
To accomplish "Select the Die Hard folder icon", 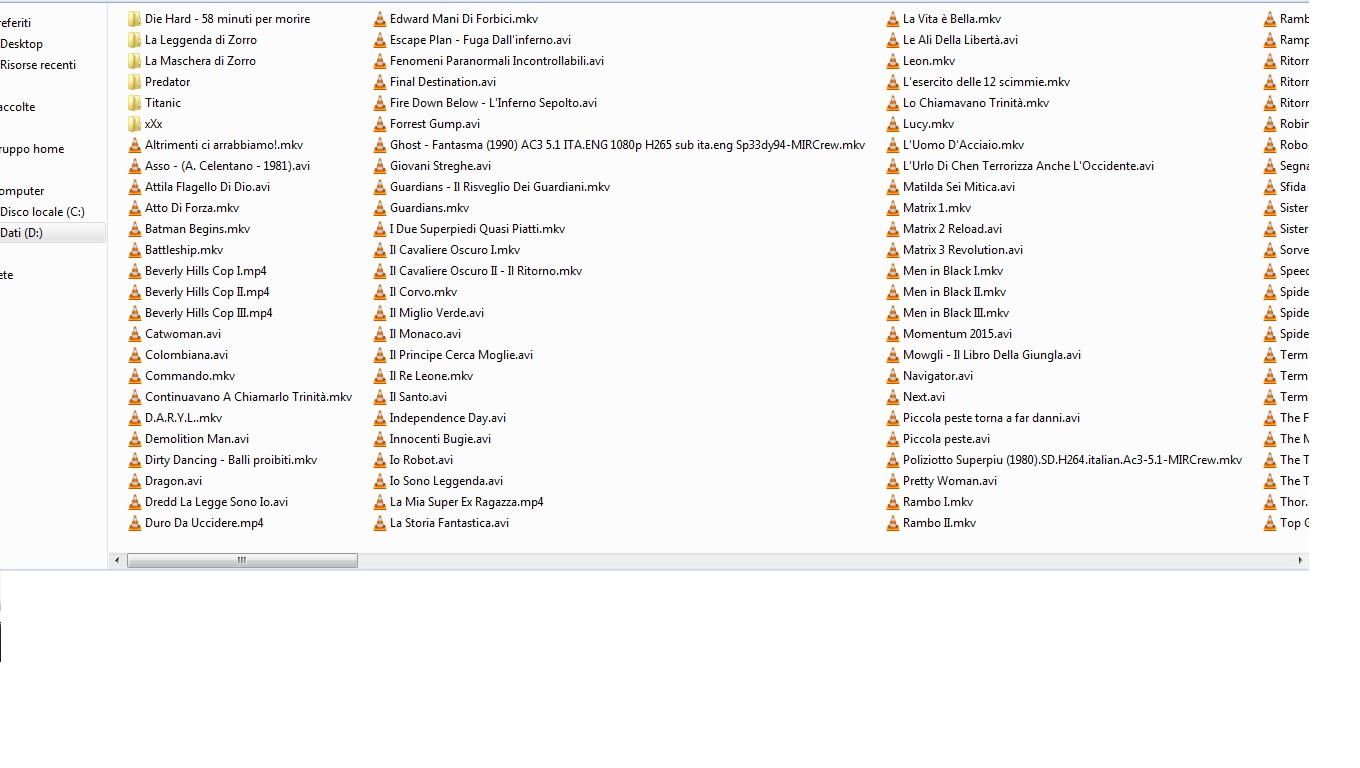I will tap(135, 19).
